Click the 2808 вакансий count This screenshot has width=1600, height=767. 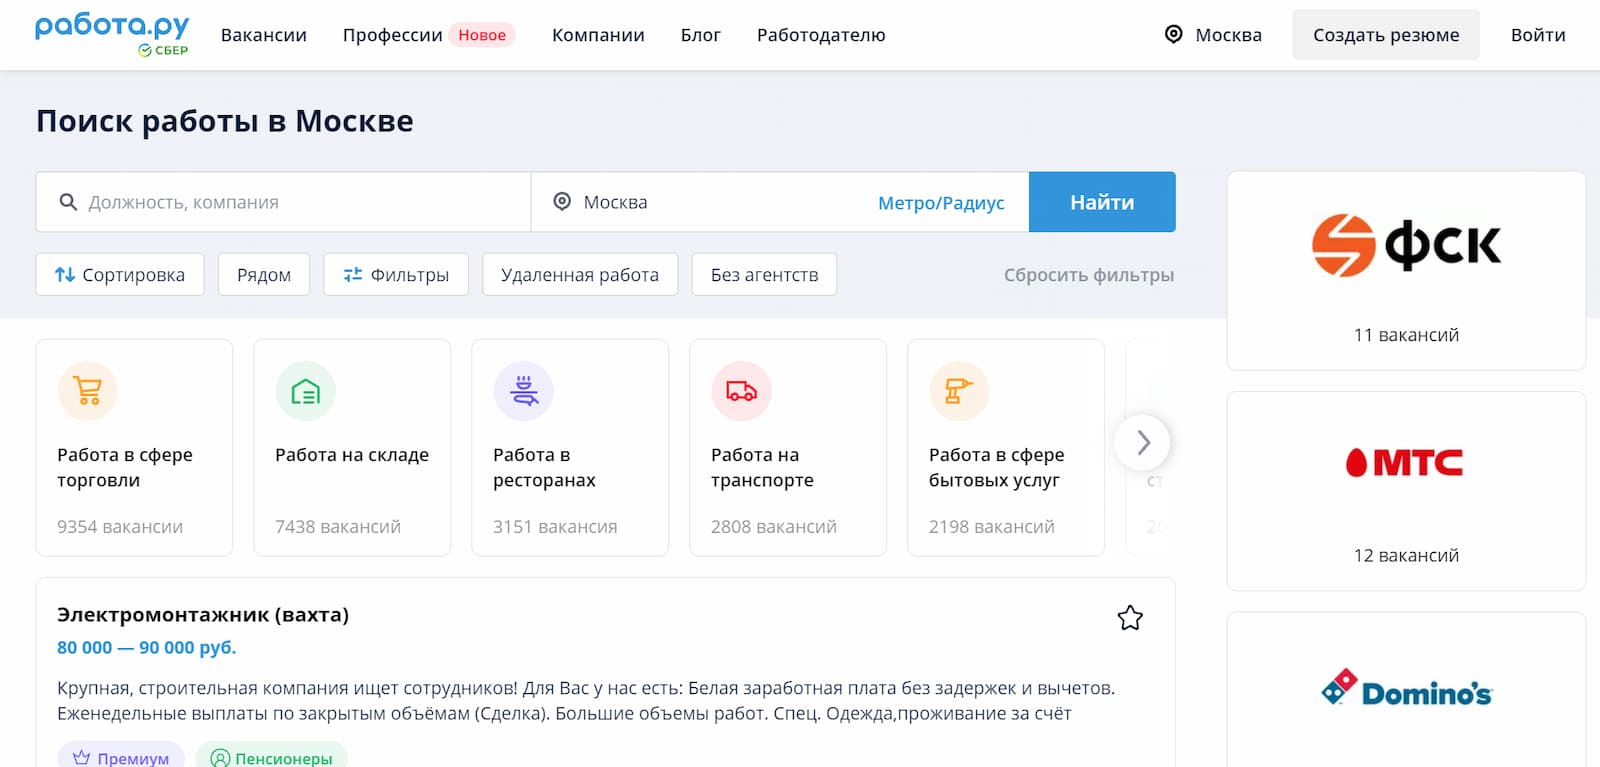[774, 527]
